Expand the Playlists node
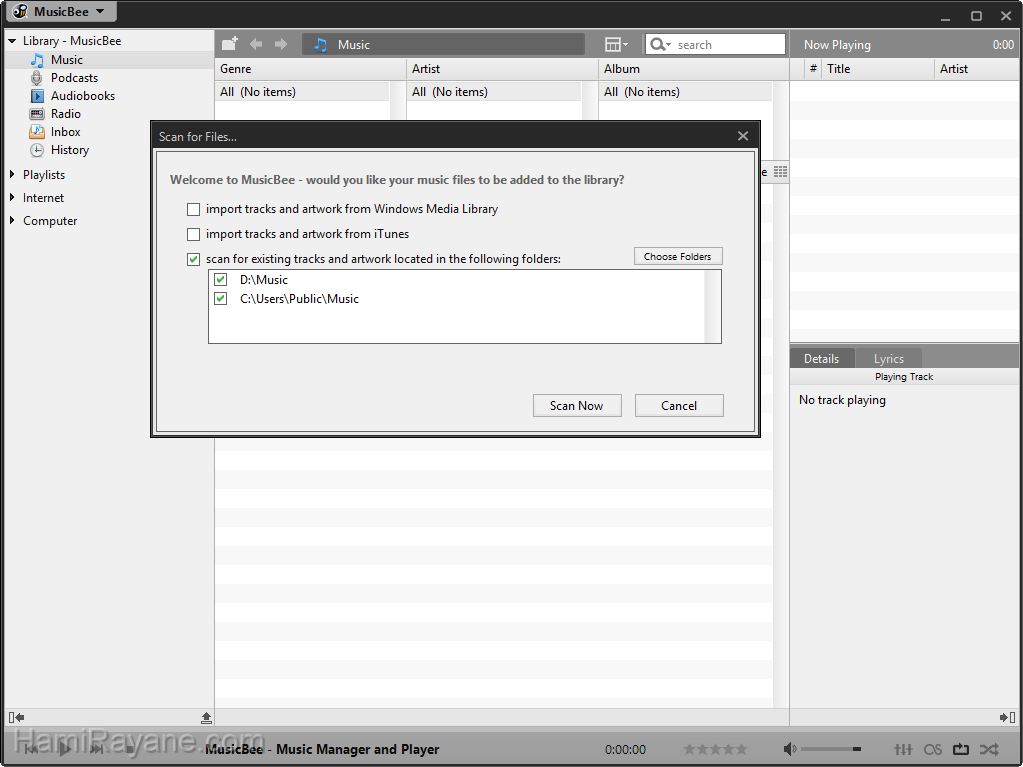The width and height of the screenshot is (1023, 767). tap(12, 174)
